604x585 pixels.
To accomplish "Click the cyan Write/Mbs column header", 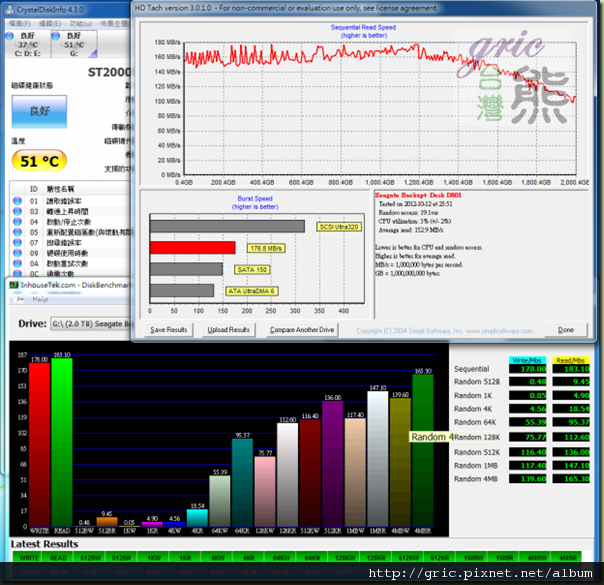I will click(x=527, y=360).
